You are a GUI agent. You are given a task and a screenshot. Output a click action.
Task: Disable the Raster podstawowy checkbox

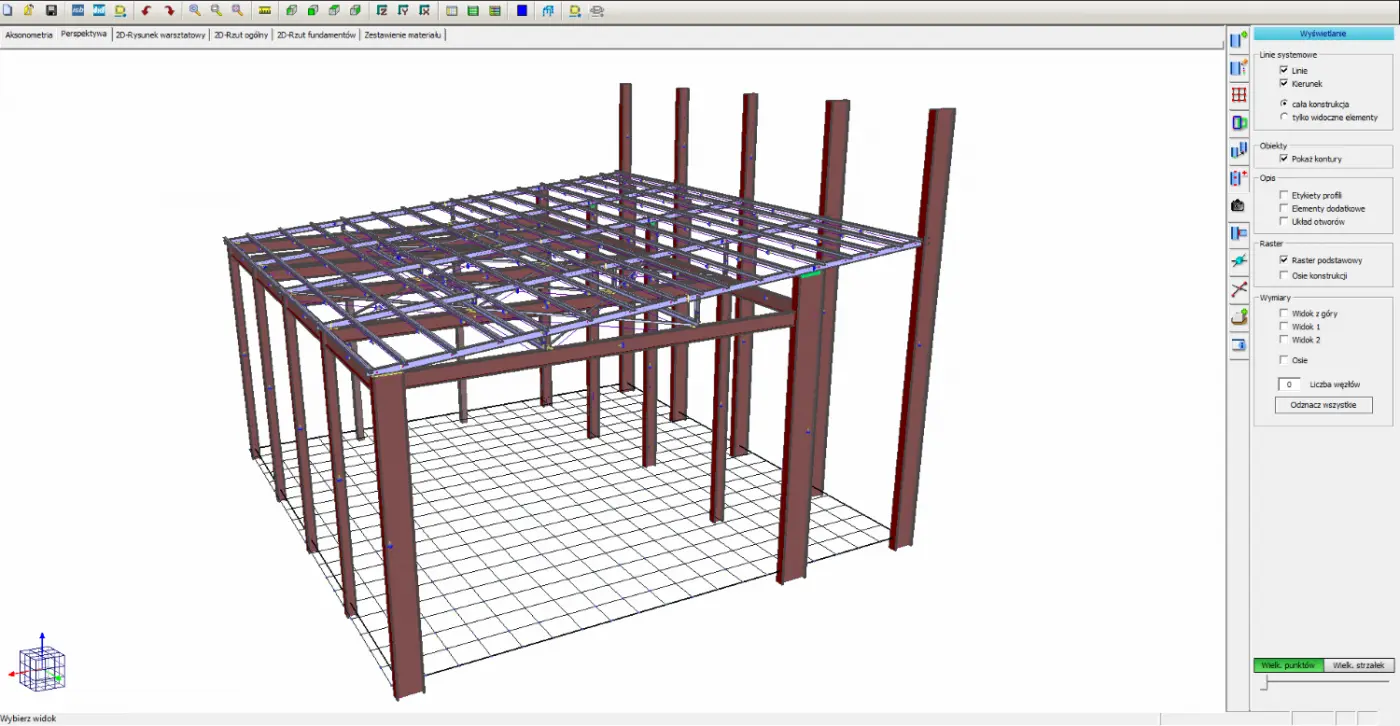click(1283, 260)
